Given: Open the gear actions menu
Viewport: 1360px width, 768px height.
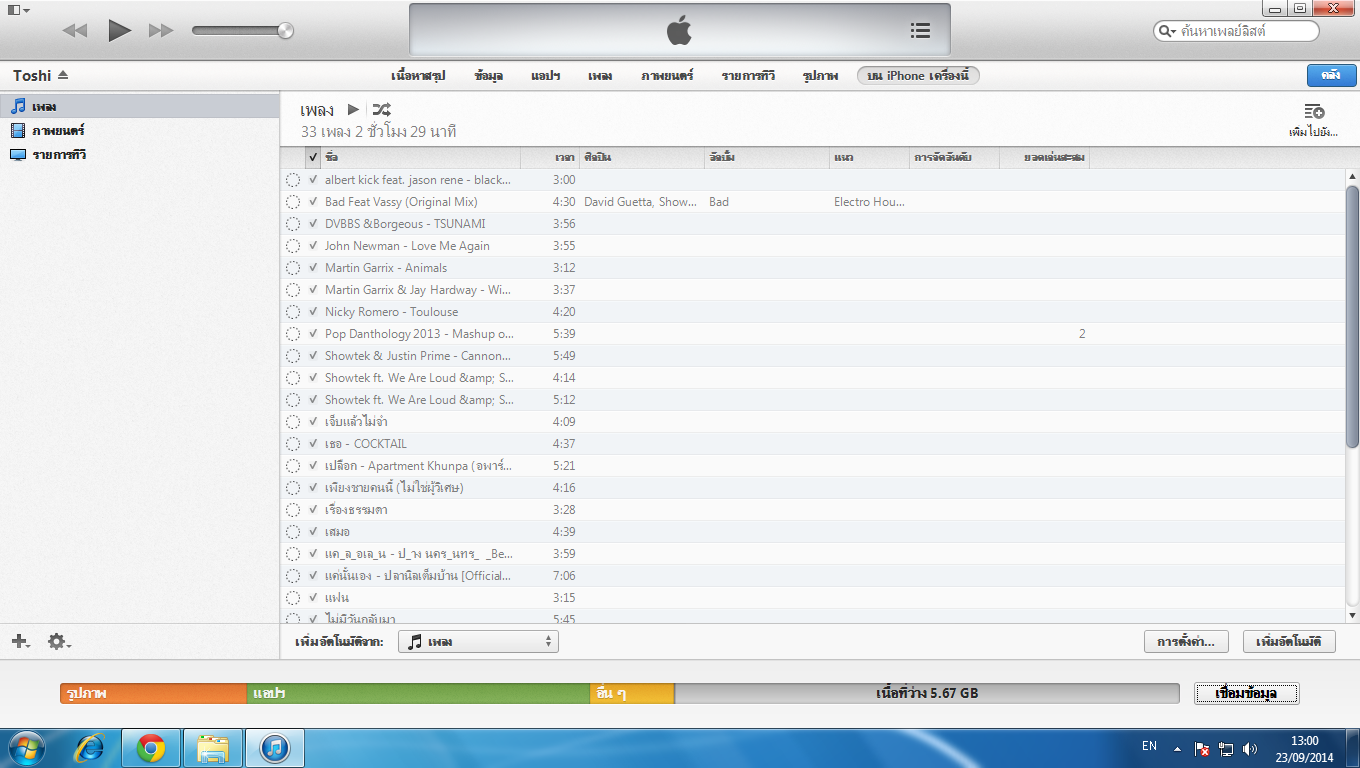Looking at the screenshot, I should [x=59, y=641].
